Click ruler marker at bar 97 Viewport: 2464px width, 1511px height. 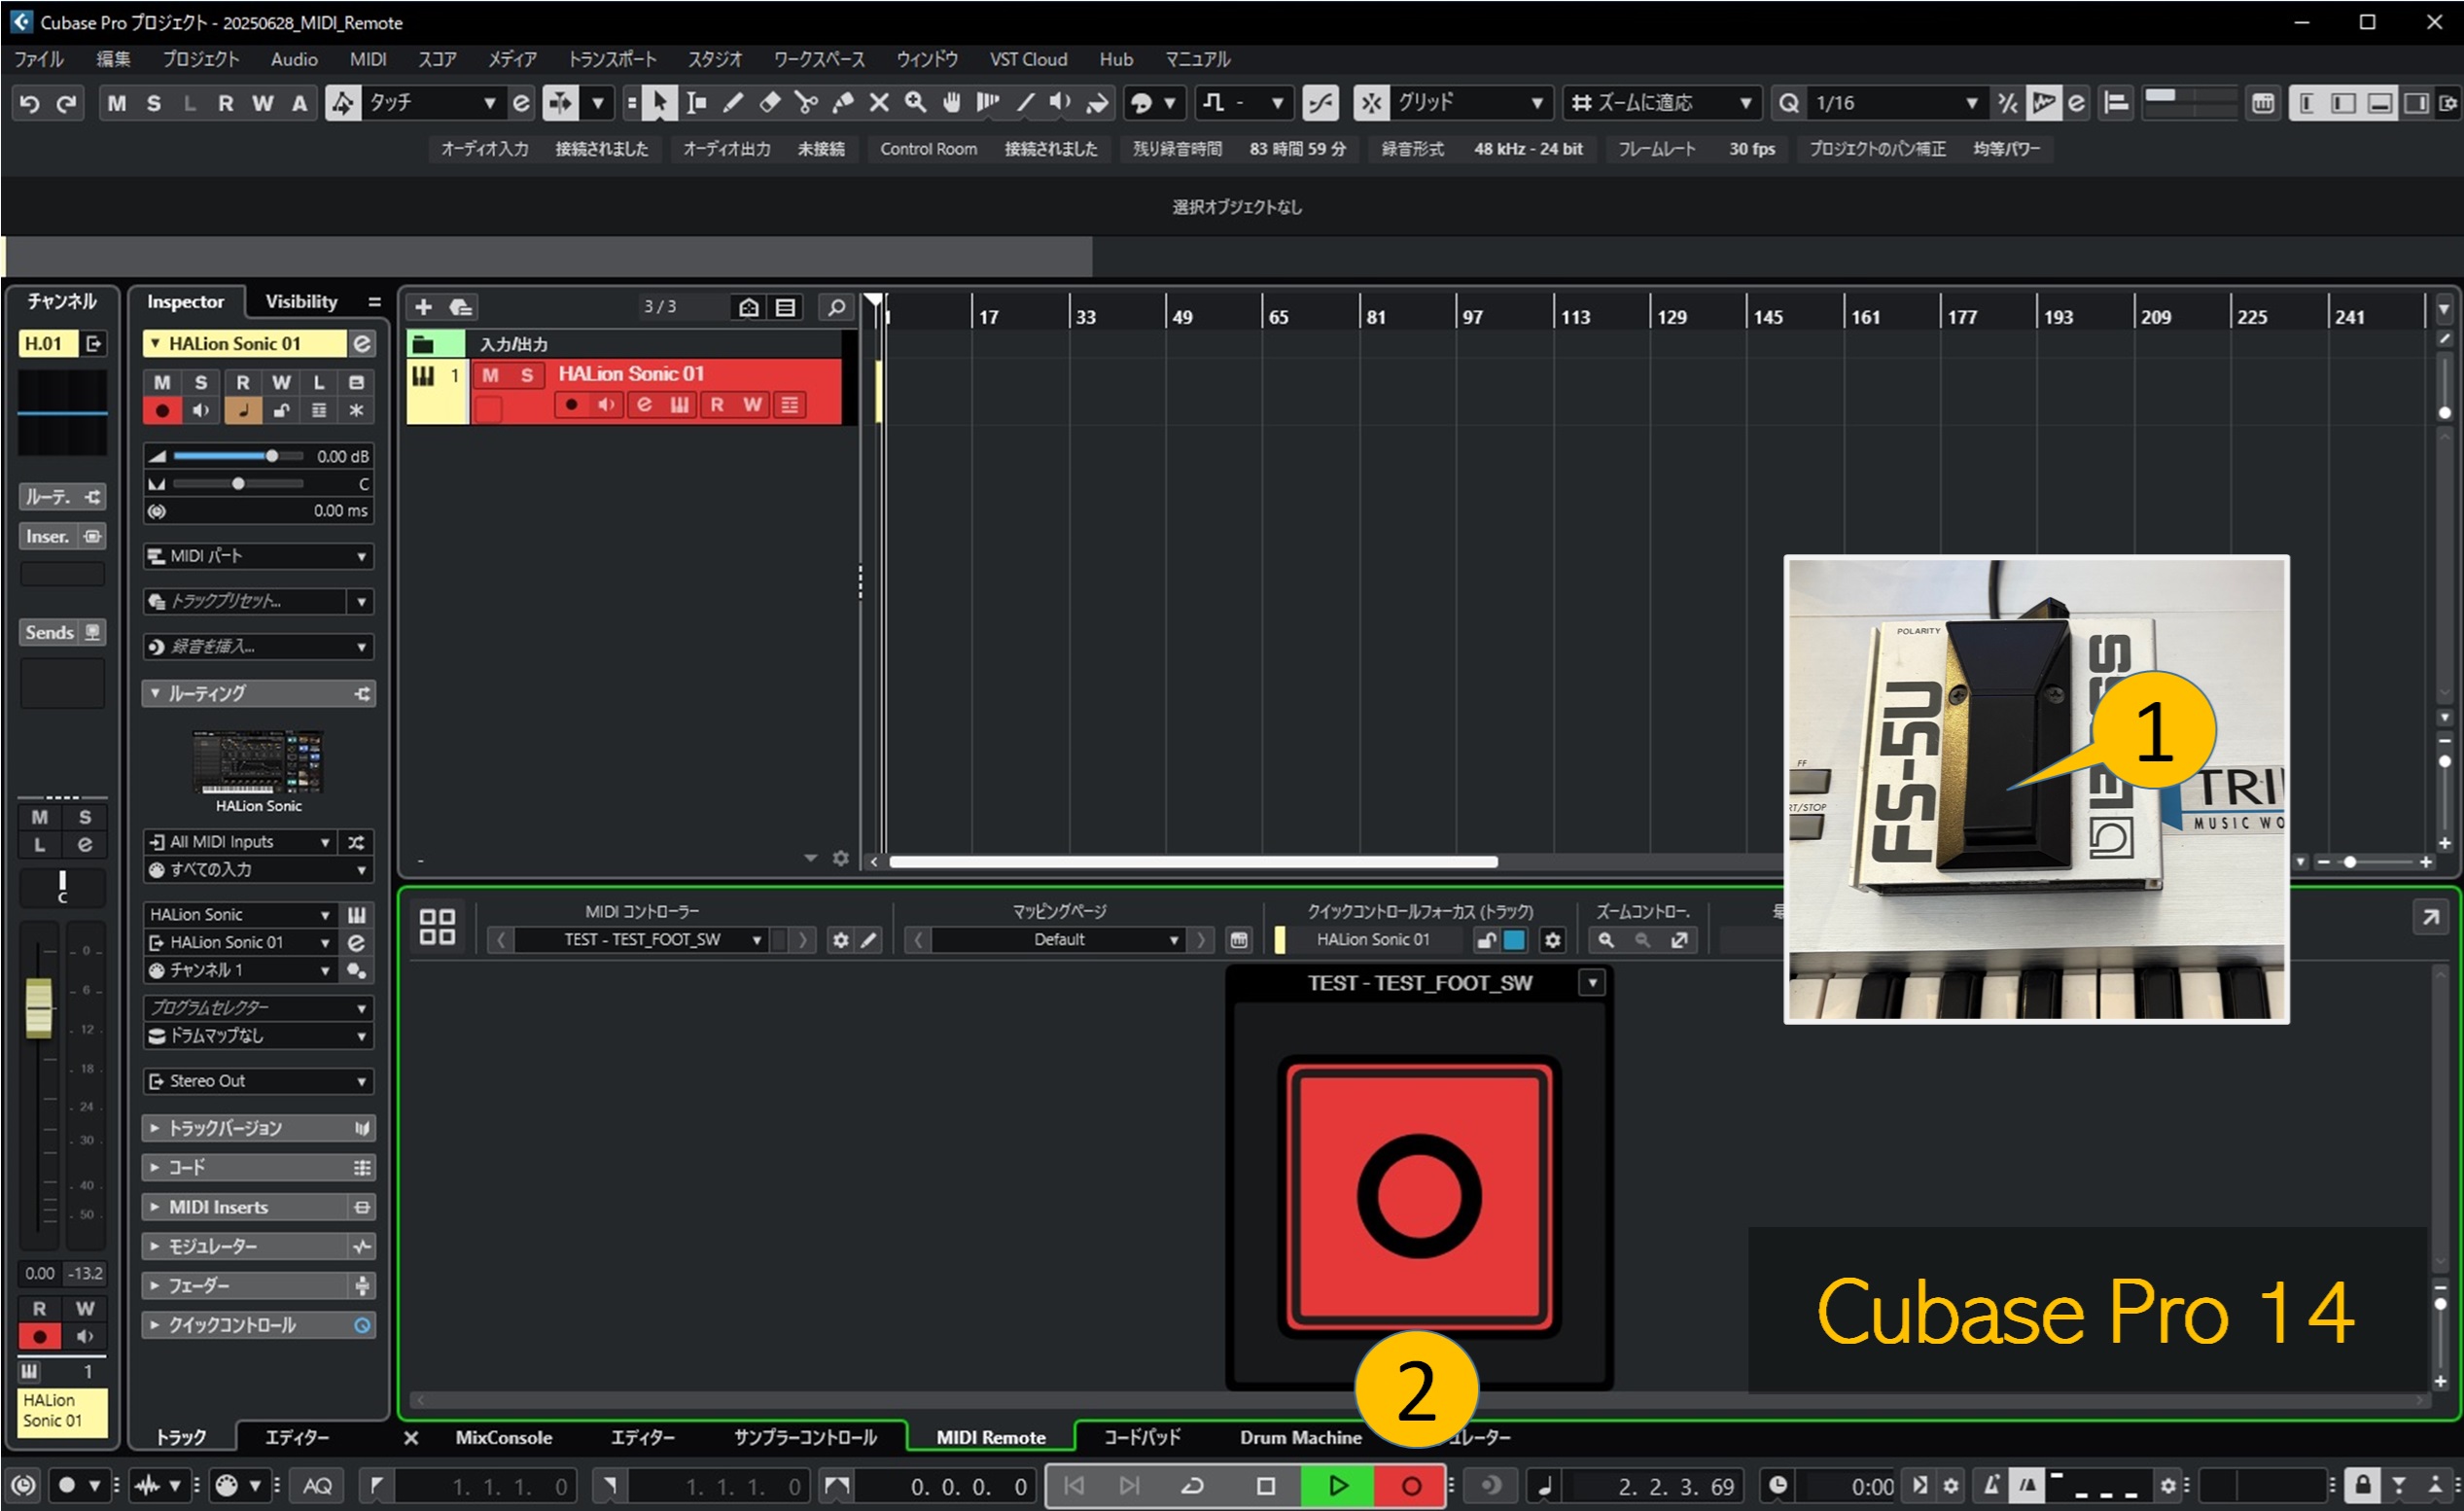(x=1472, y=317)
